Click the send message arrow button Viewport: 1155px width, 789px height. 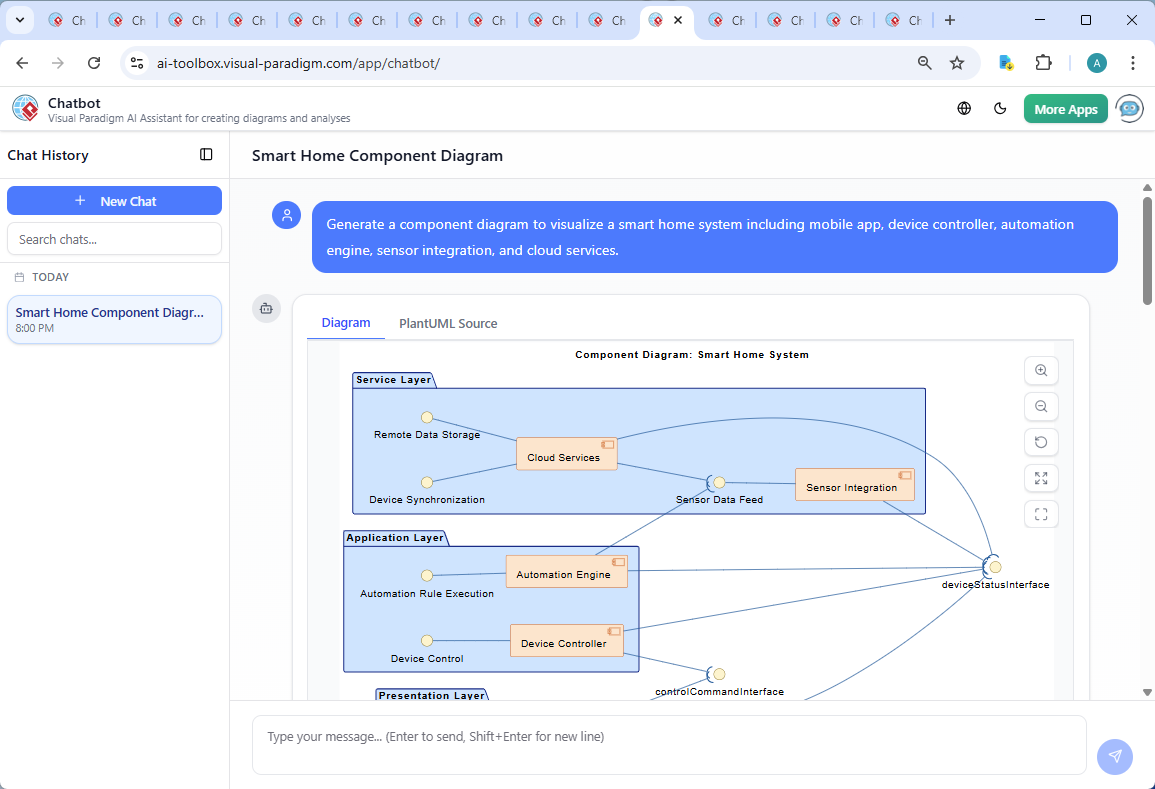pos(1114,757)
